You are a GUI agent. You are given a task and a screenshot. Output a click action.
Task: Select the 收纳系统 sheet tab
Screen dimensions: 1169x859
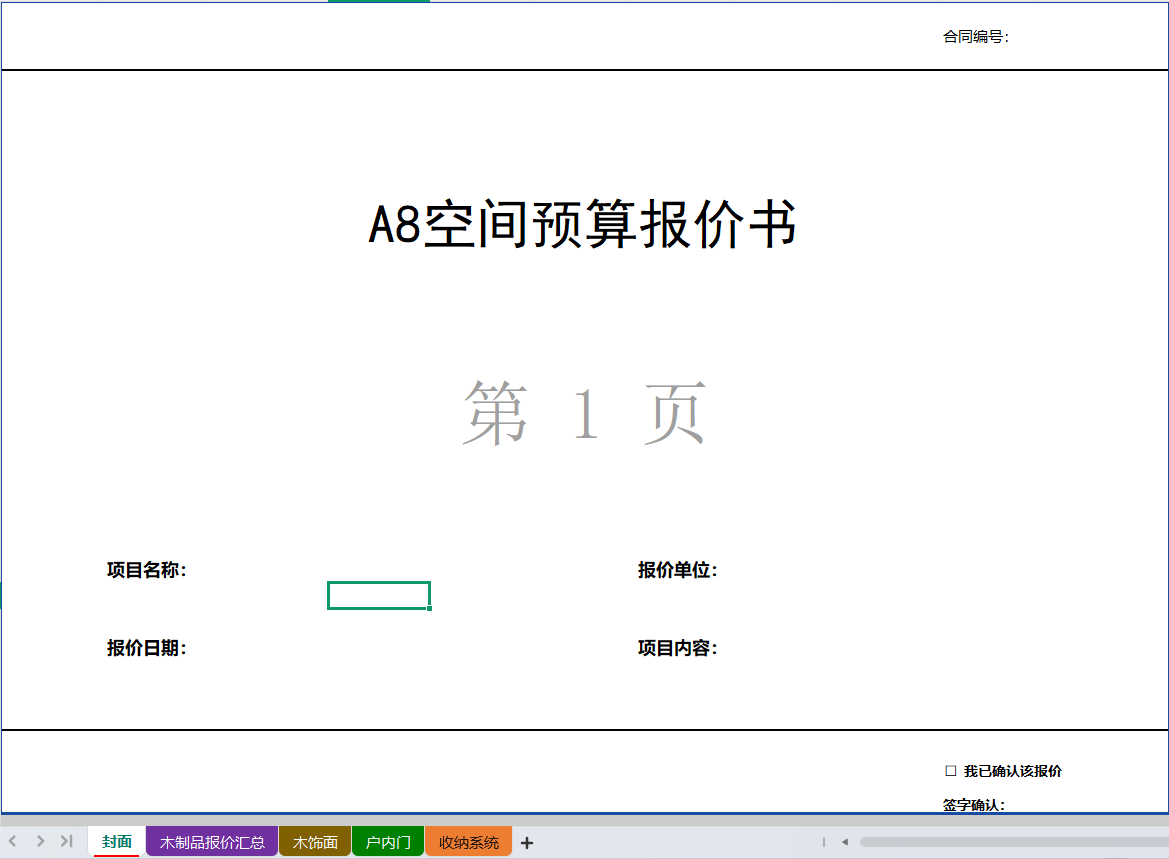[469, 842]
